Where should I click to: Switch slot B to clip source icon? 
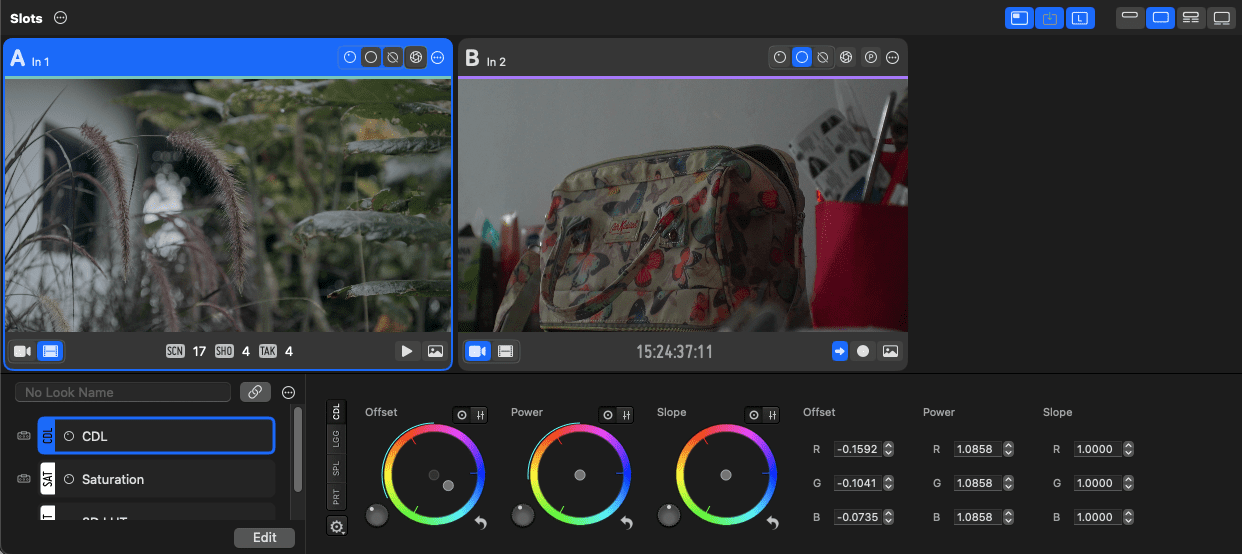point(506,351)
